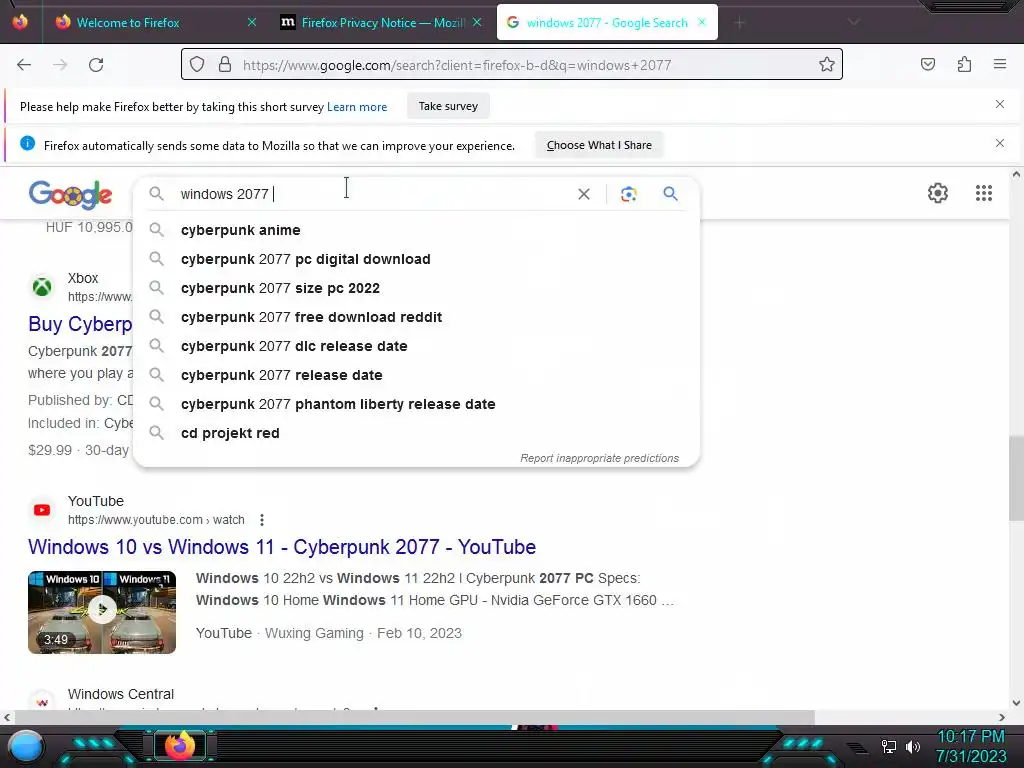Click the taskbar clock 10:17 PM
Image resolution: width=1024 pixels, height=768 pixels.
970,737
